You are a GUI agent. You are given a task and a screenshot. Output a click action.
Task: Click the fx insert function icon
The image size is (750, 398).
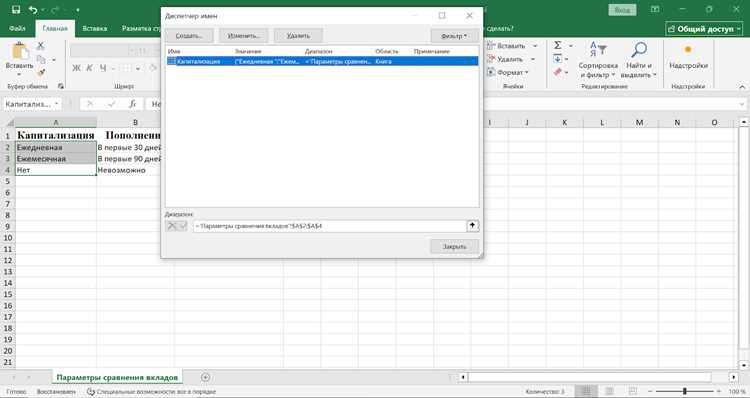(133, 104)
